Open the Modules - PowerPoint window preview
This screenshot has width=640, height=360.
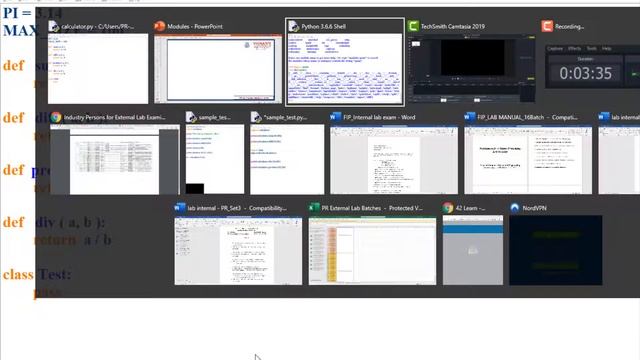click(x=218, y=69)
